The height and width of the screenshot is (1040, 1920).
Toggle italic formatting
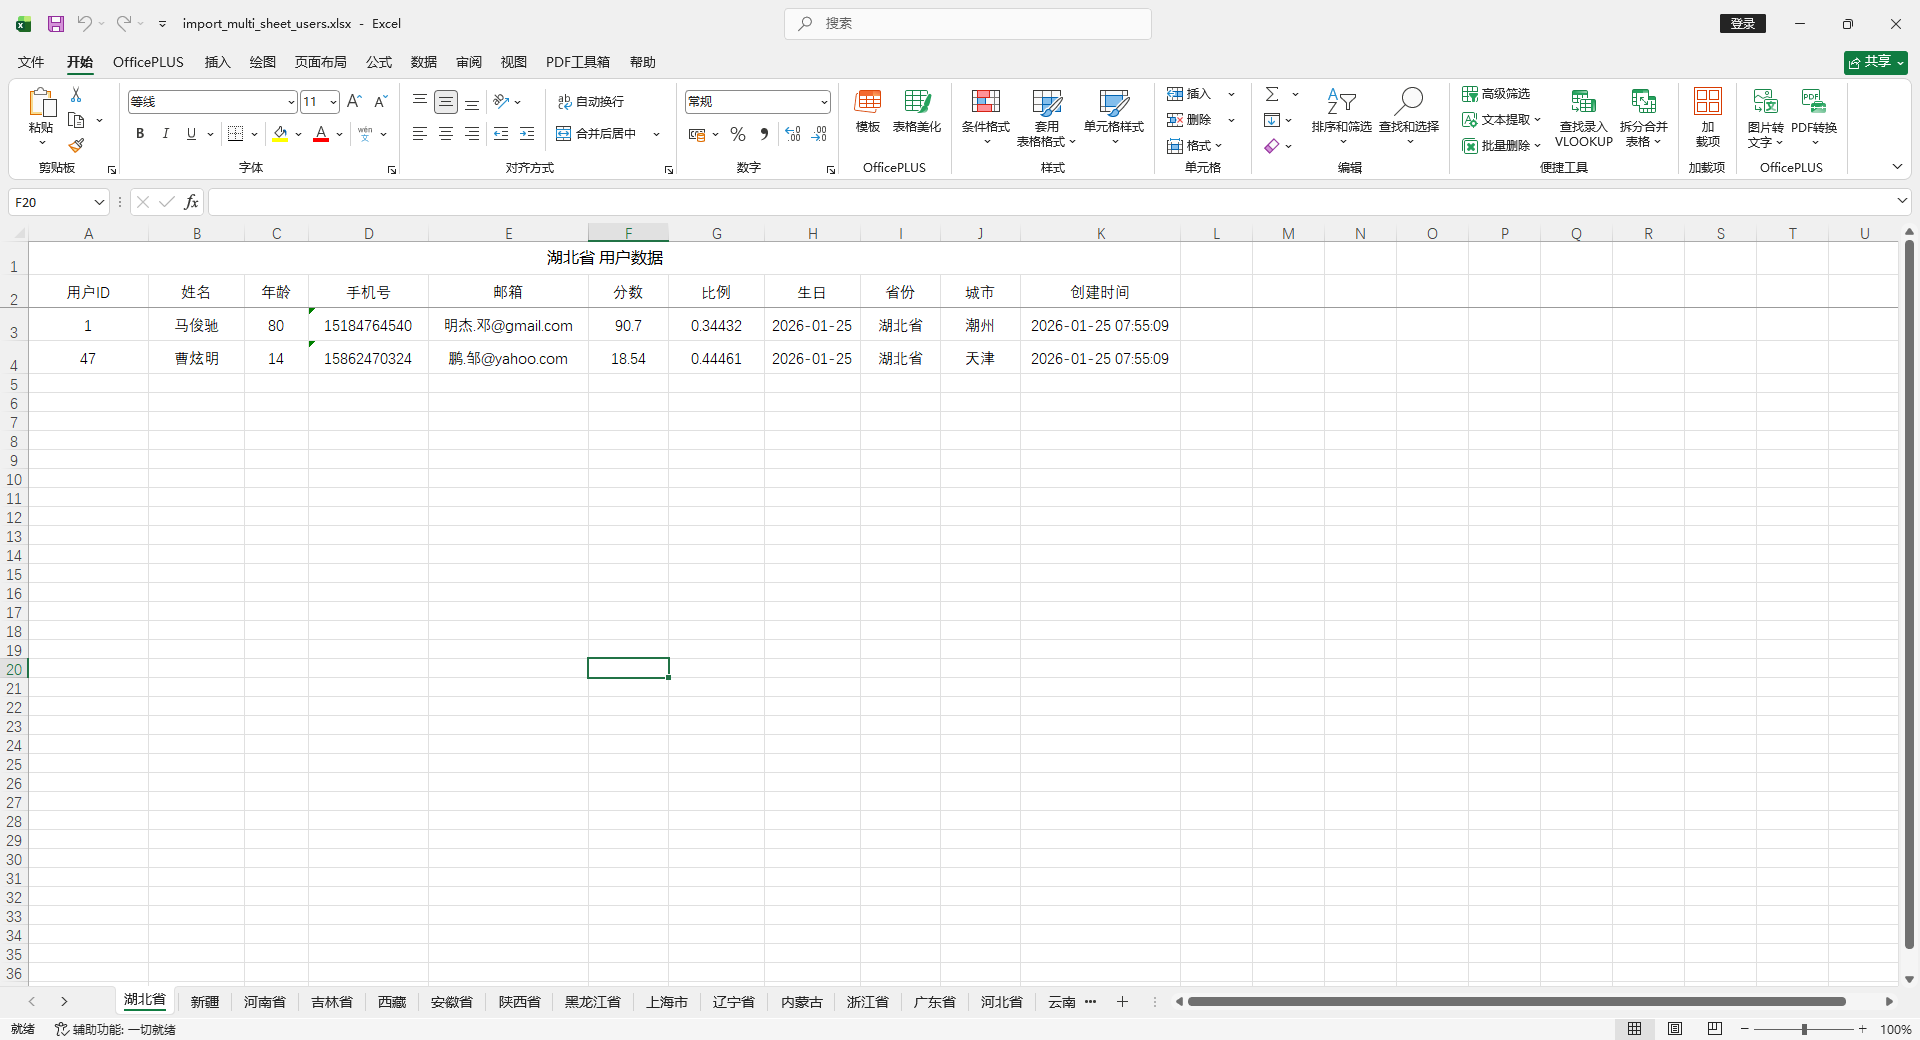pyautogui.click(x=166, y=134)
